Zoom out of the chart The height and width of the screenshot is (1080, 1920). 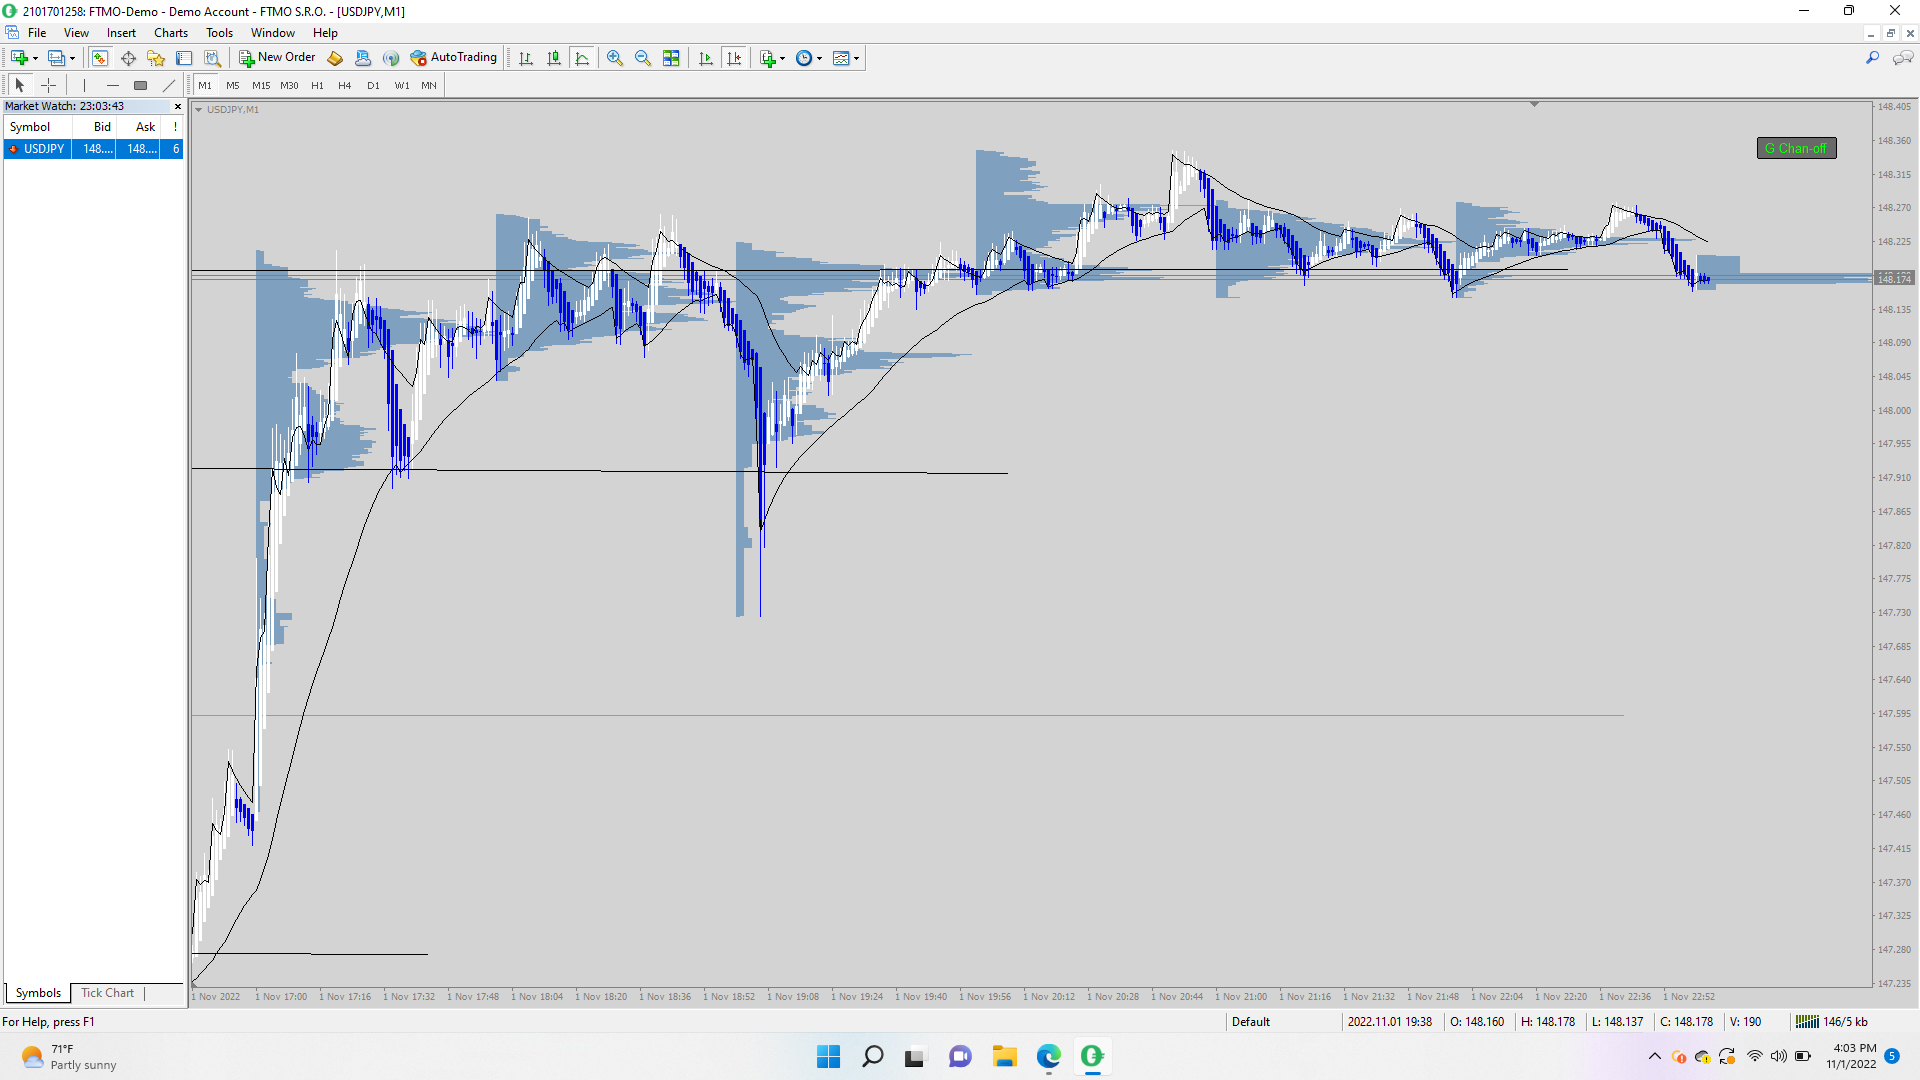[643, 58]
